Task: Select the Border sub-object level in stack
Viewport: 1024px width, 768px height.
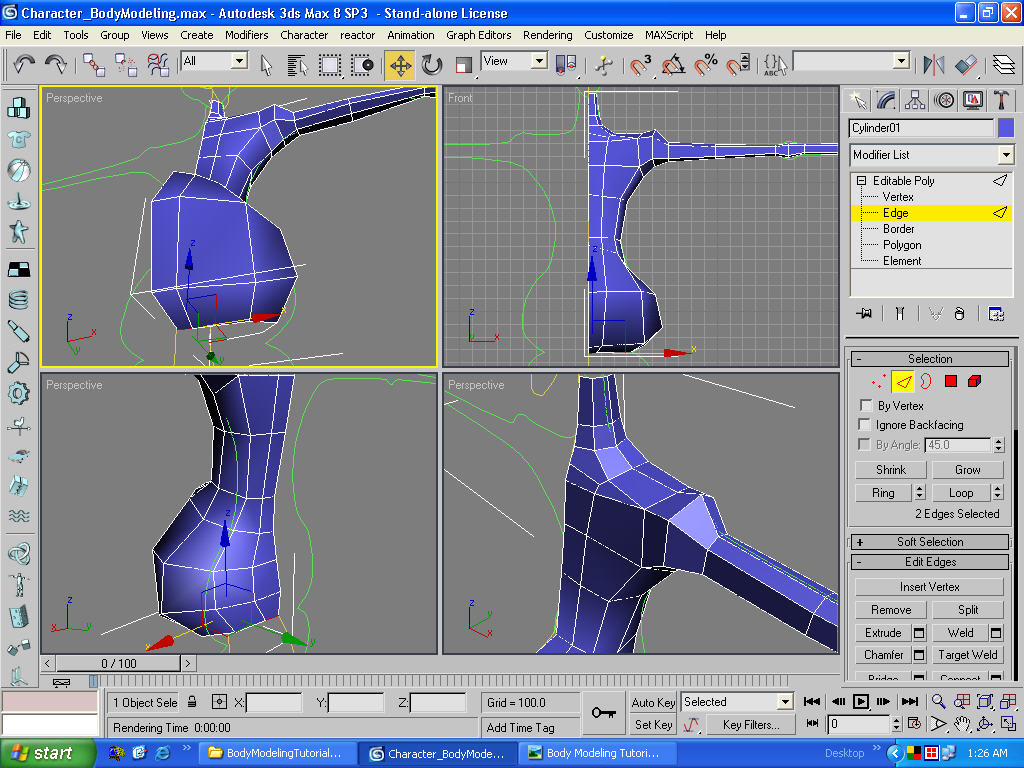Action: coord(899,229)
